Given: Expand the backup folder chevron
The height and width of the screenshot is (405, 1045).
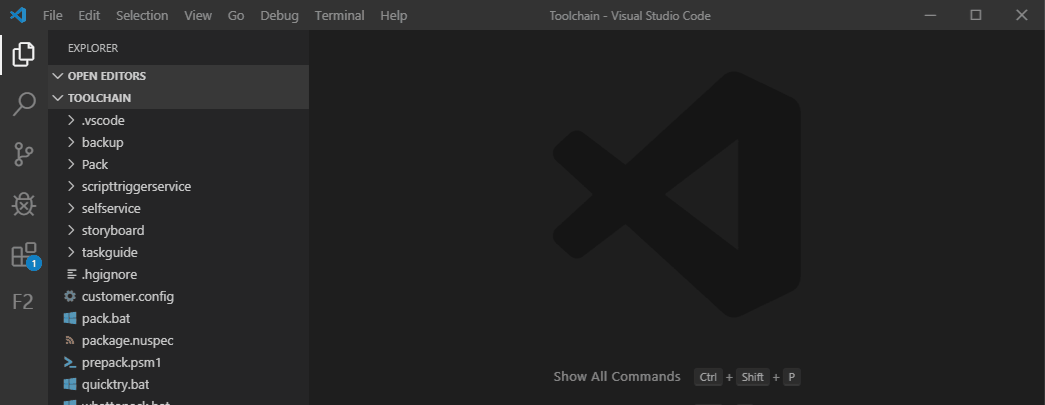Looking at the screenshot, I should click(x=71, y=143).
